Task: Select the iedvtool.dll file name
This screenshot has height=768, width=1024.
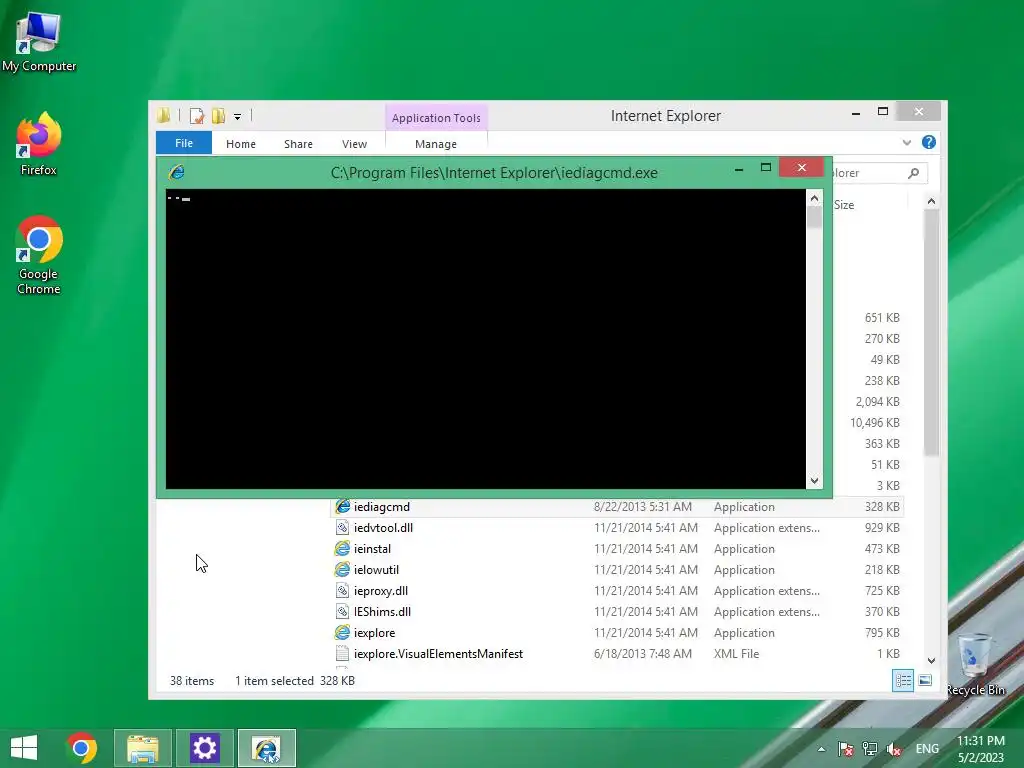Action: pyautogui.click(x=383, y=528)
